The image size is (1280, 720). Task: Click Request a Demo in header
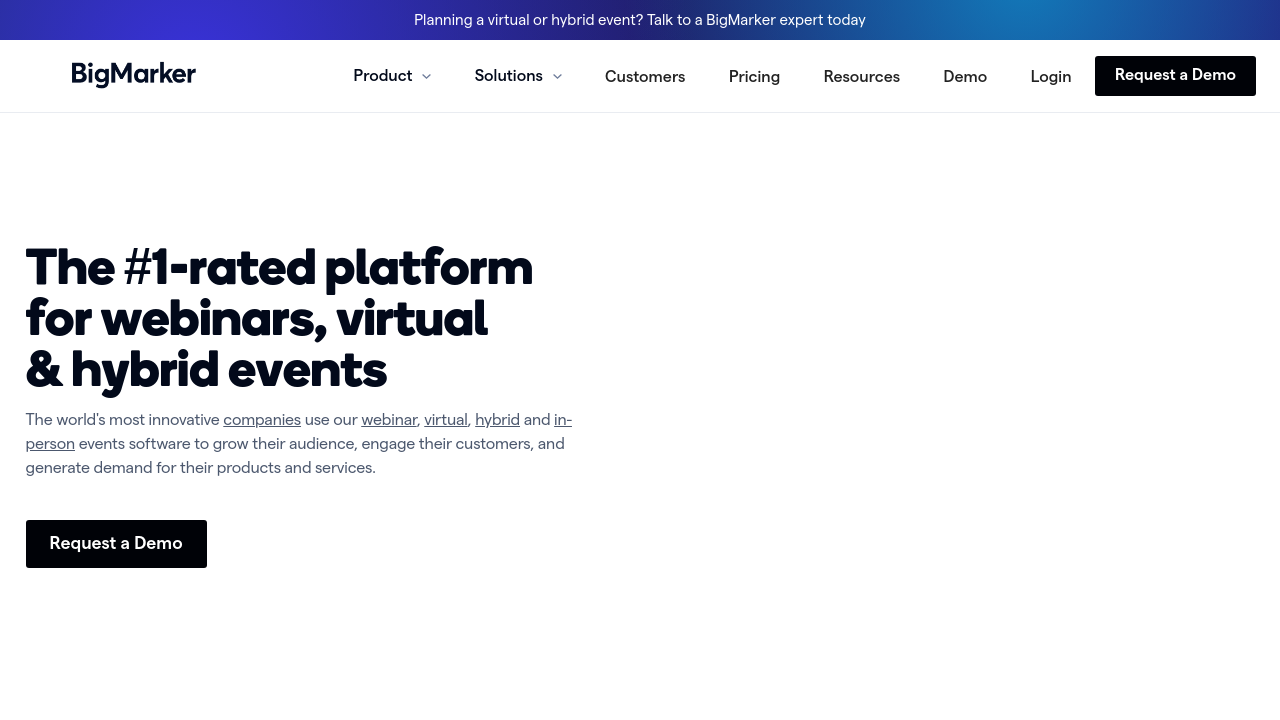tap(1175, 76)
